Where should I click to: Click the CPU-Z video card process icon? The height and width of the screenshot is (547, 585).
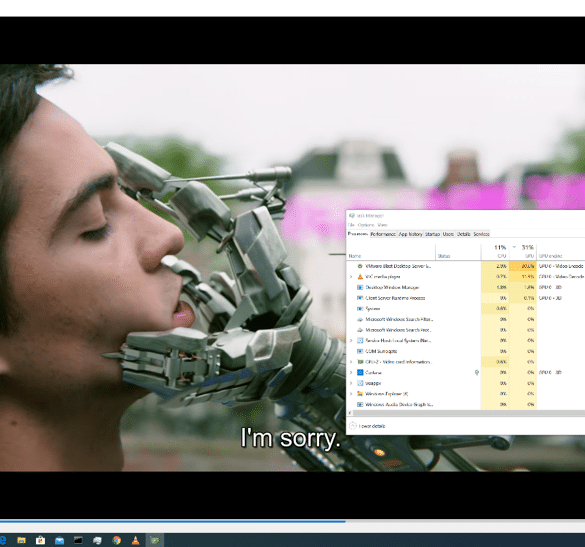tap(360, 362)
